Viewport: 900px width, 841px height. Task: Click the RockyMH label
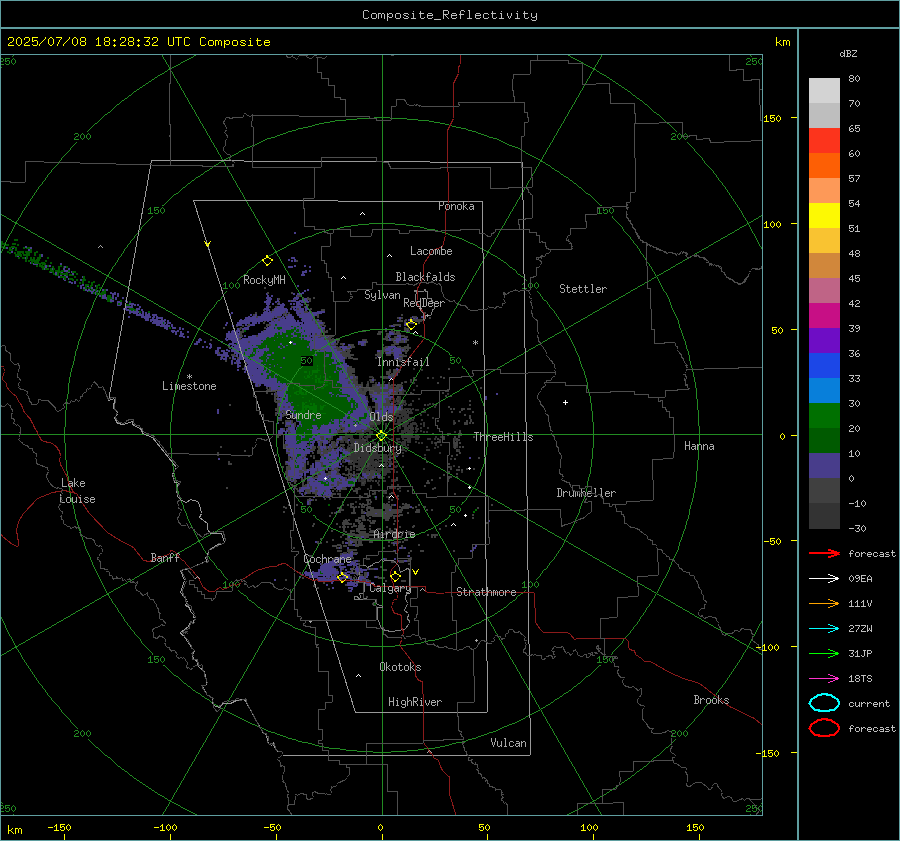click(x=264, y=280)
